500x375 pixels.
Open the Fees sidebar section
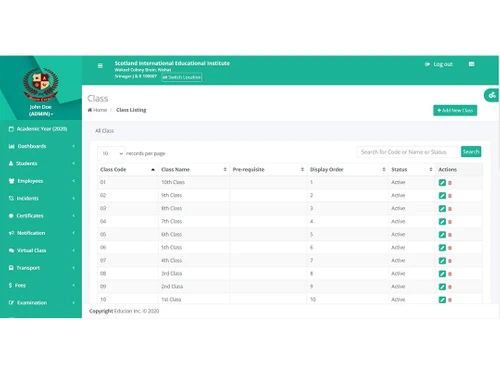click(x=41, y=285)
